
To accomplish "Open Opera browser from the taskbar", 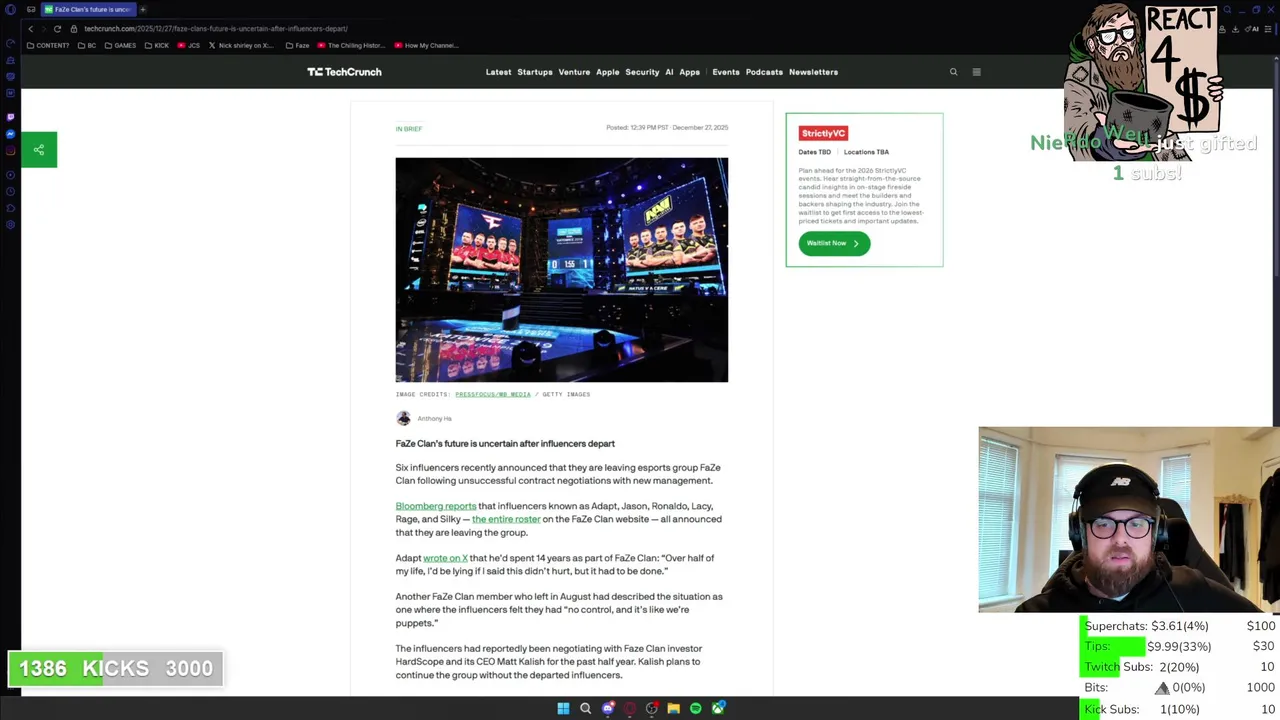I will click(x=629, y=708).
